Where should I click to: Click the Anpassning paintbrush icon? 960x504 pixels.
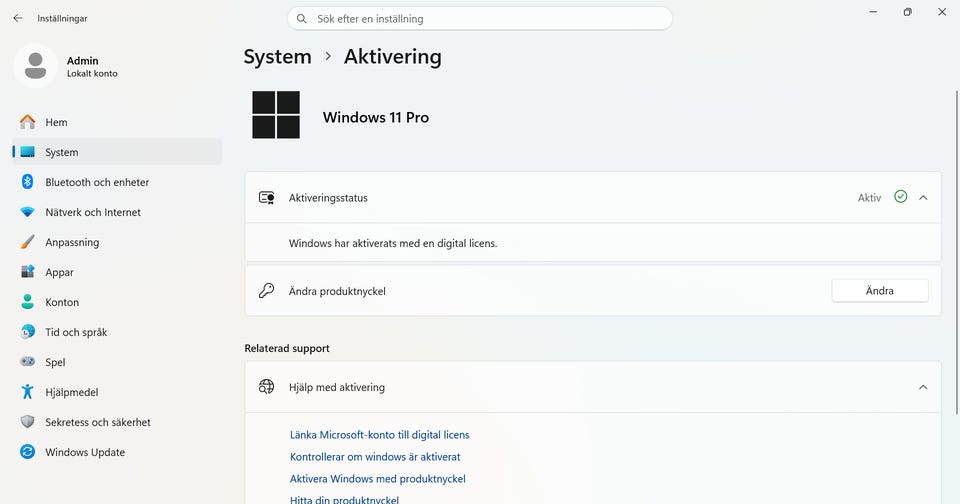point(28,242)
